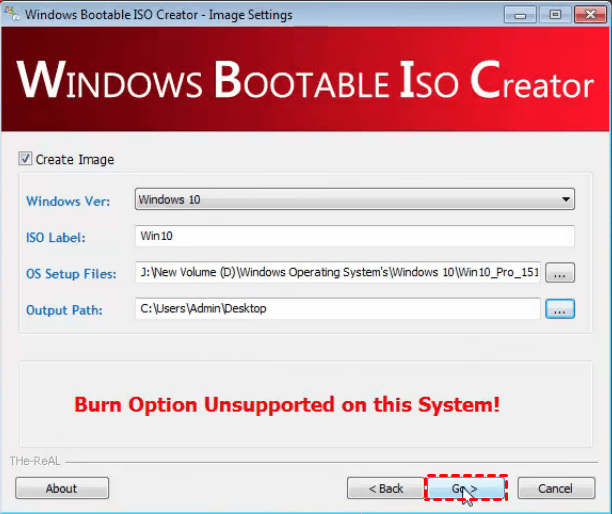Click the 'ISO Label:' caption

click(55, 237)
